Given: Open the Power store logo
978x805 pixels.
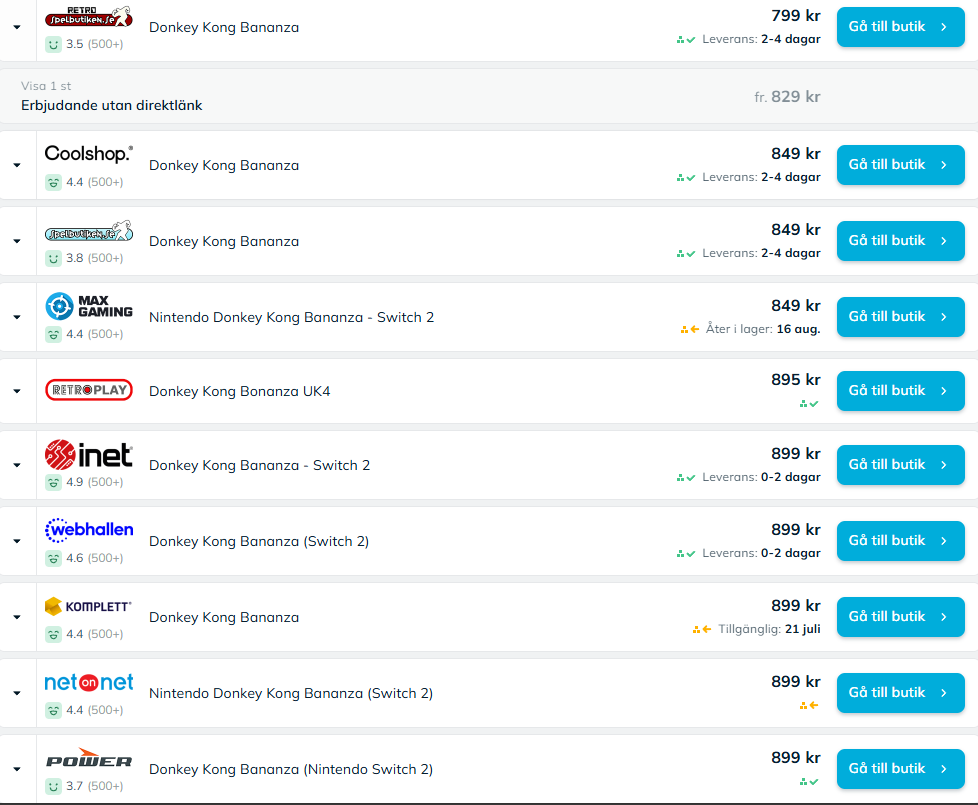Looking at the screenshot, I should [x=89, y=758].
